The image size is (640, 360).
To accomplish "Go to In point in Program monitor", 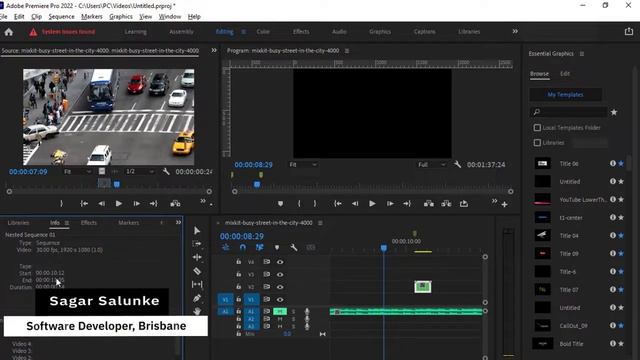I will [x=338, y=203].
